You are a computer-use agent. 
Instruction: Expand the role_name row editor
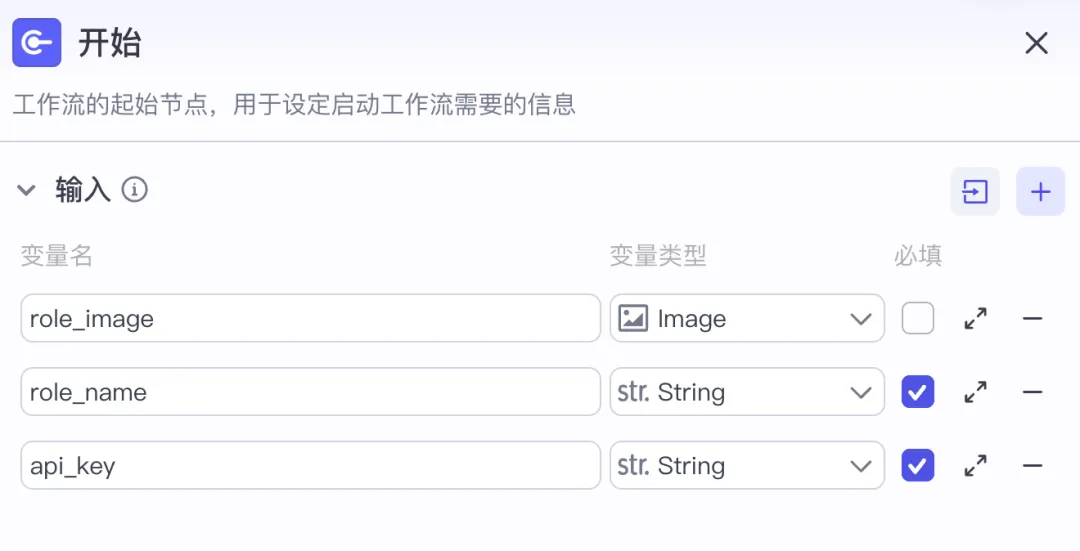pyautogui.click(x=975, y=392)
